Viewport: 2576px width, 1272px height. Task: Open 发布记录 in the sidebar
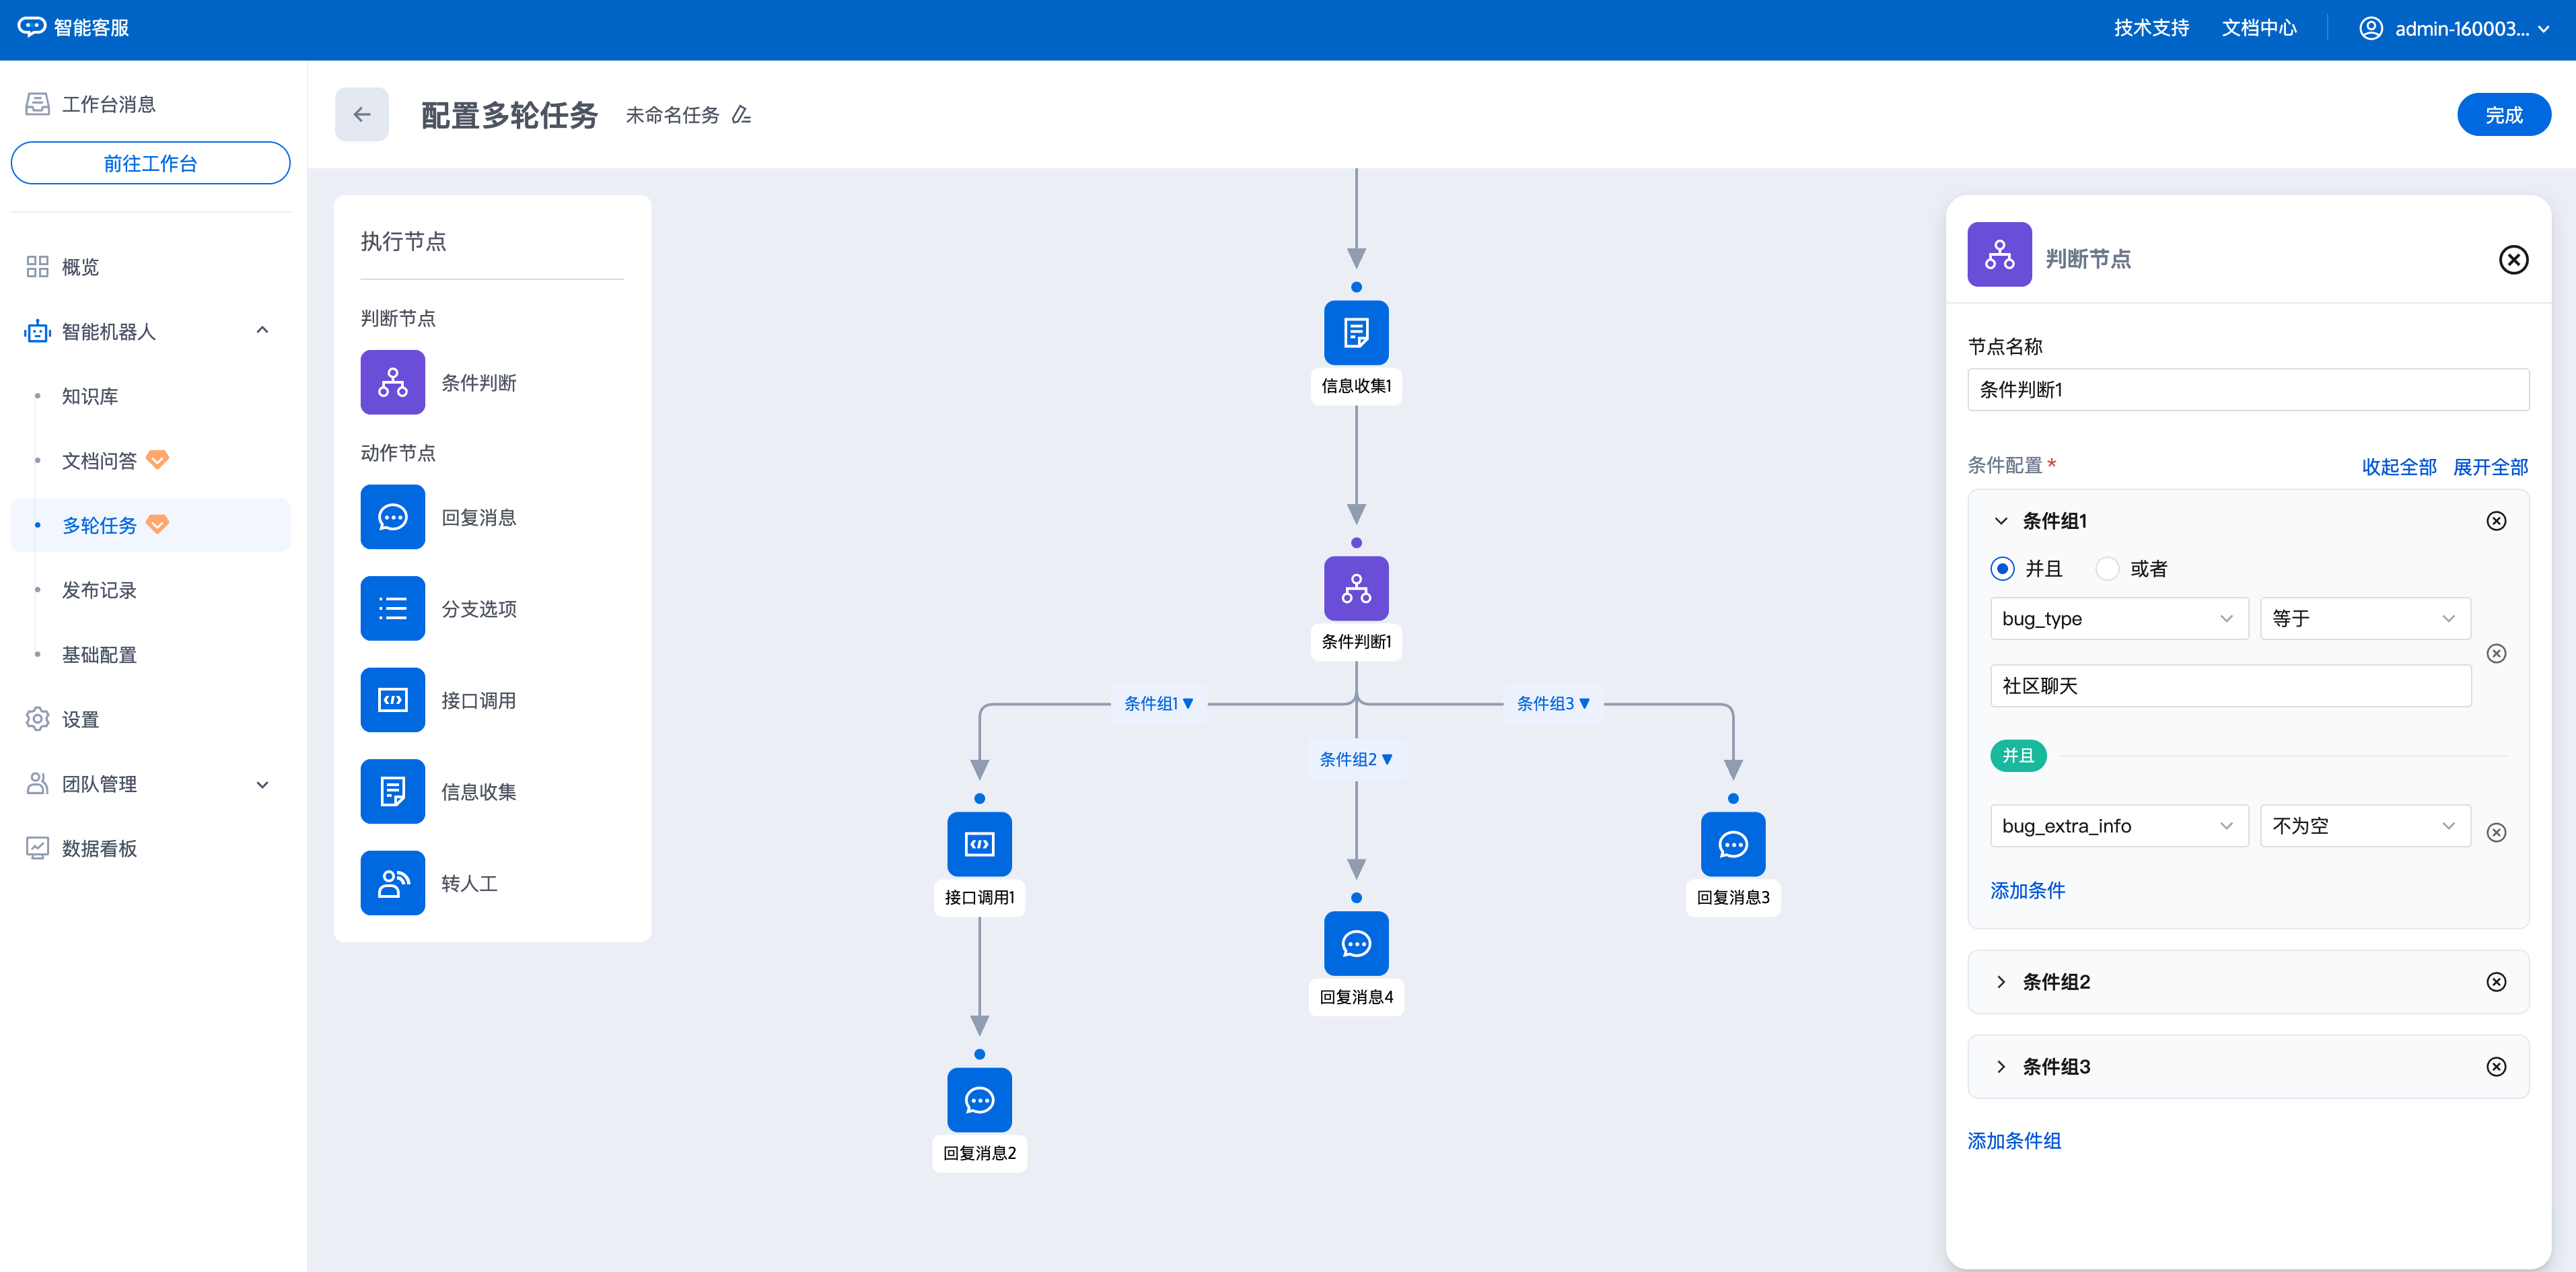99,590
